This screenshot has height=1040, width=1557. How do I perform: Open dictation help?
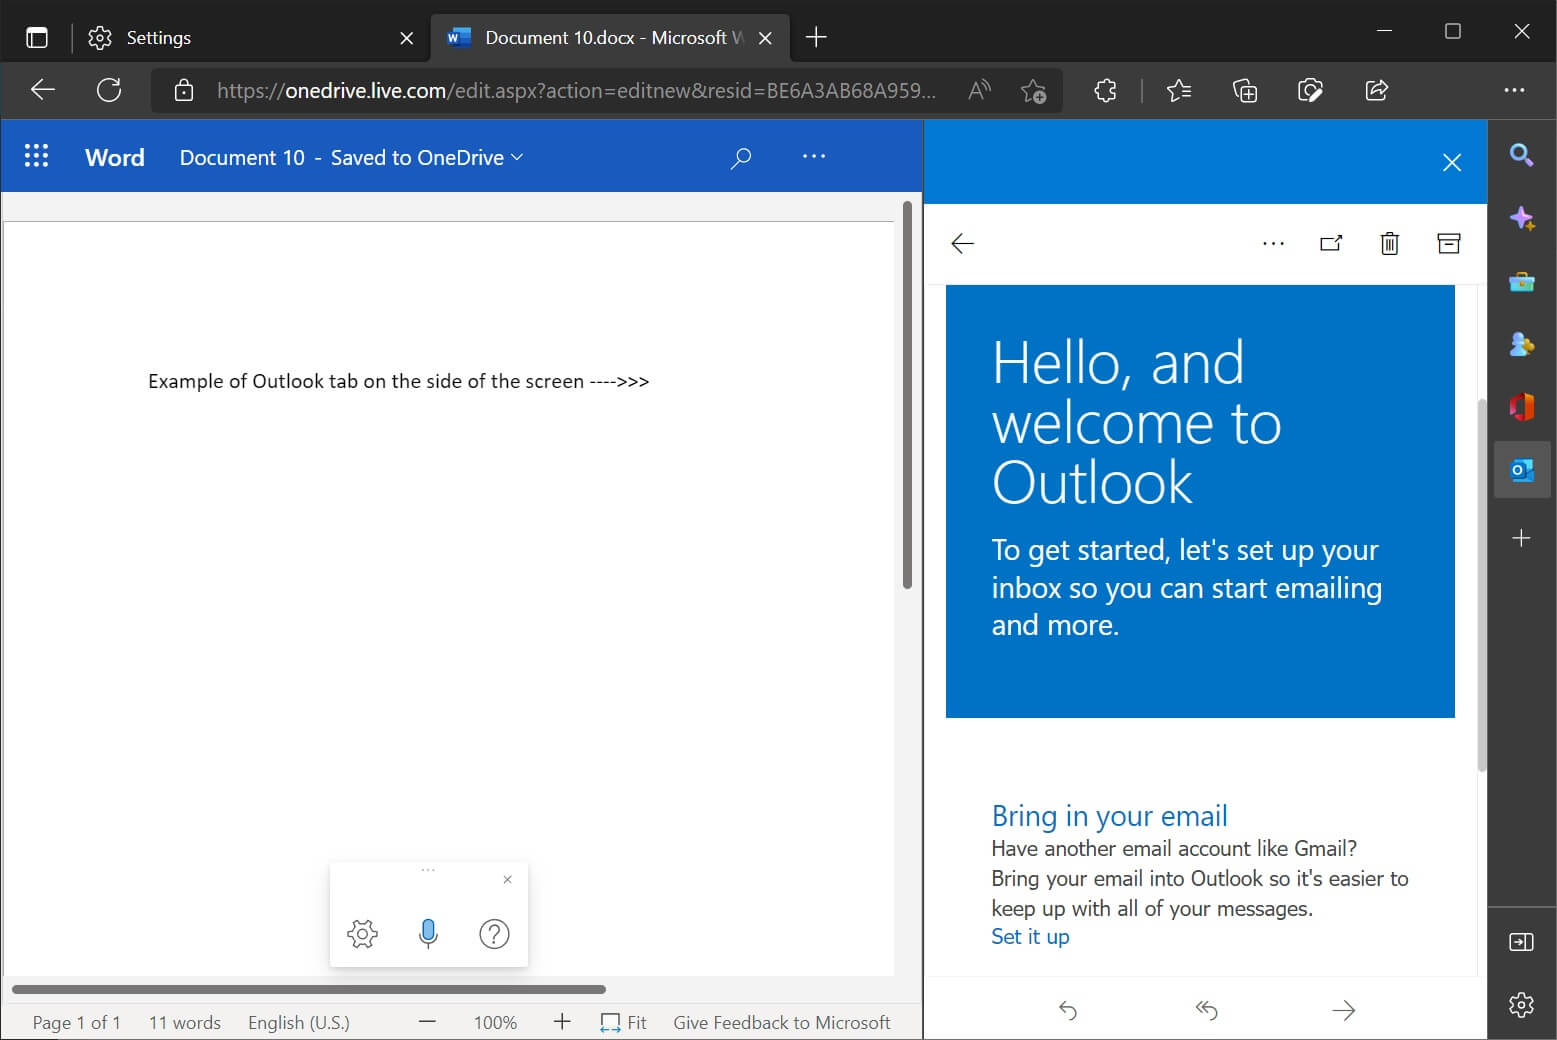(494, 934)
